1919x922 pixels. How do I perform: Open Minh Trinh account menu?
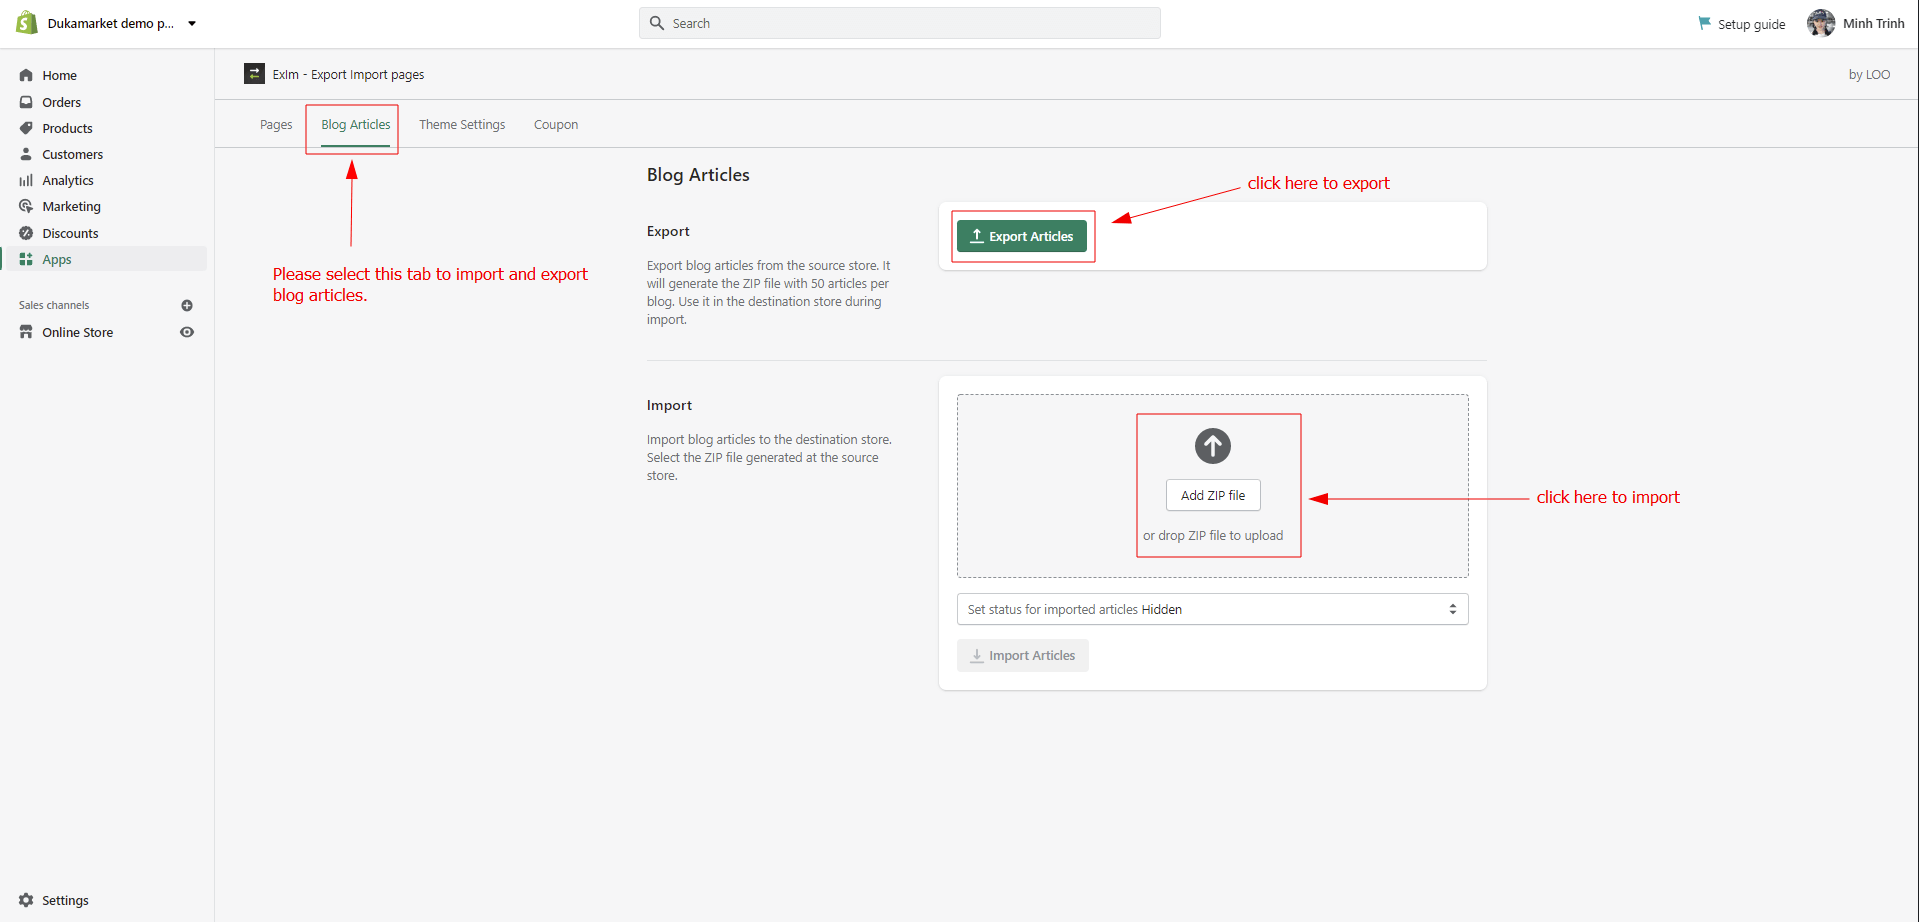tap(1856, 24)
